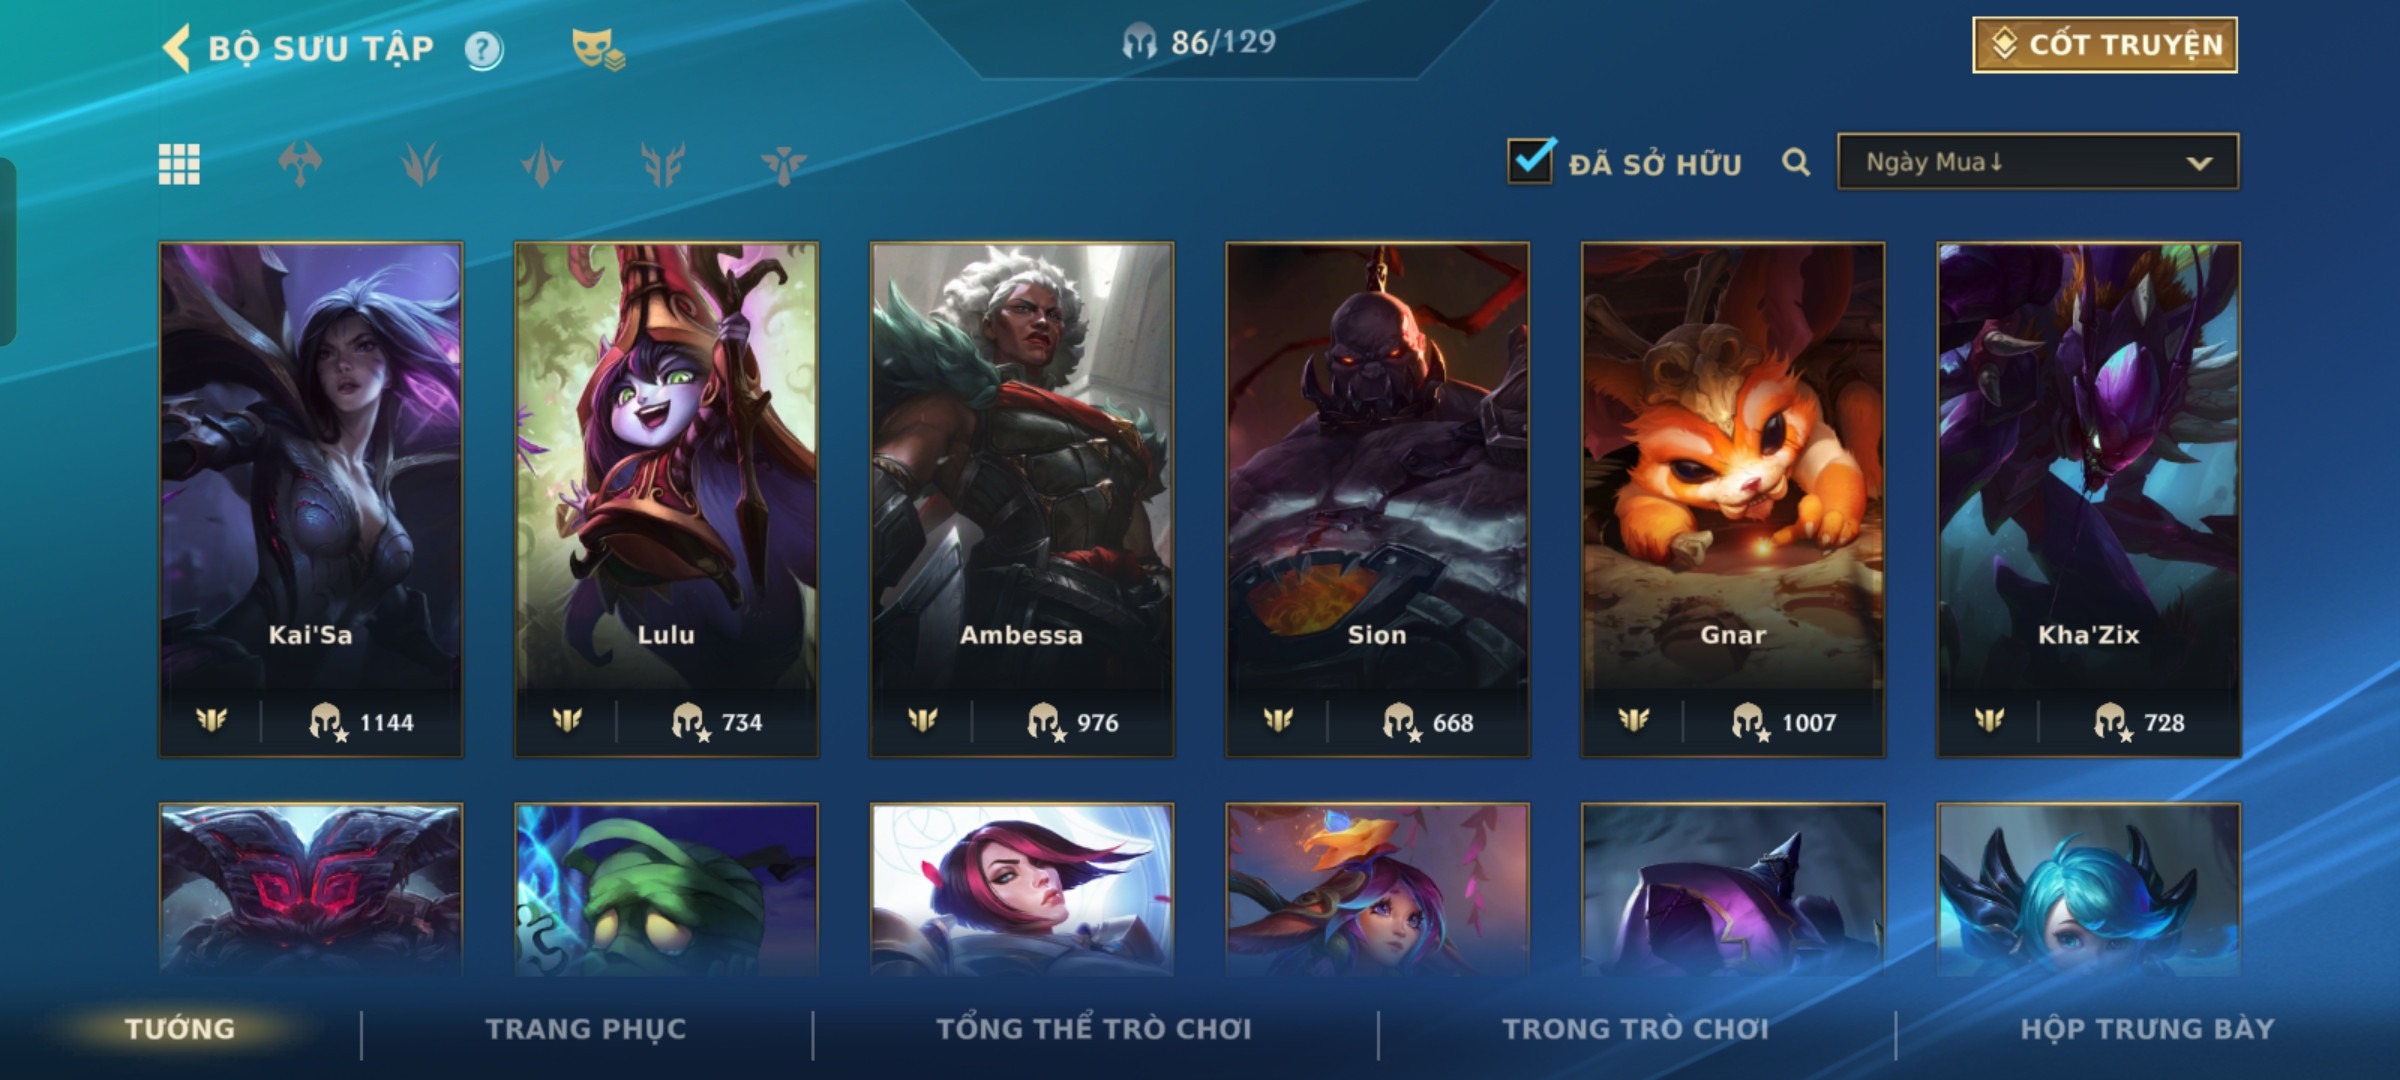This screenshot has width=2400, height=1080.
Task: Expand the Ngày Mua sort dropdown
Action: click(2038, 162)
